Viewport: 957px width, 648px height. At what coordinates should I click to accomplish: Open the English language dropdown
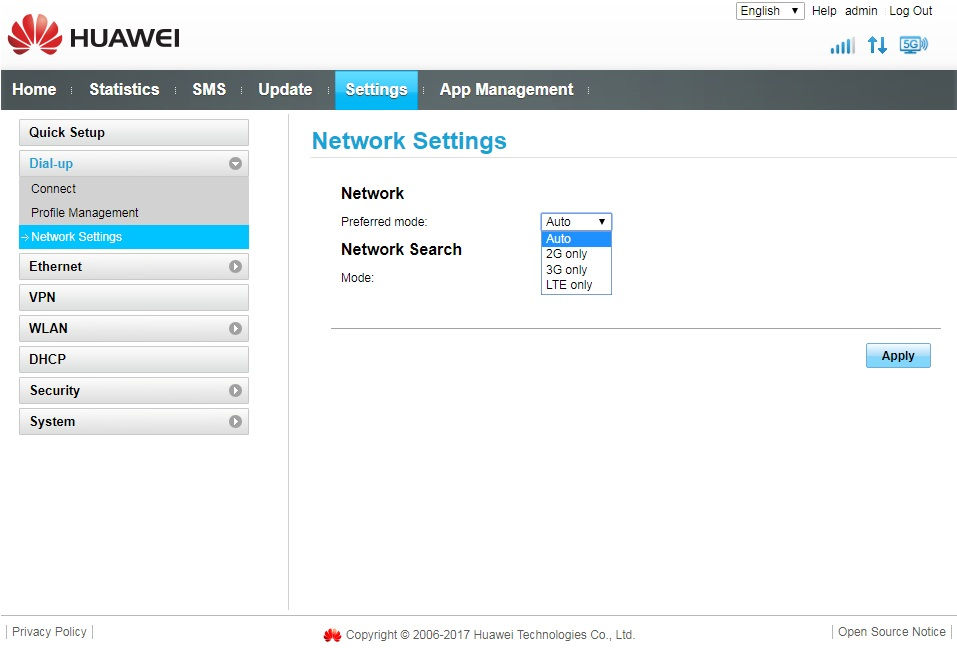click(x=769, y=11)
